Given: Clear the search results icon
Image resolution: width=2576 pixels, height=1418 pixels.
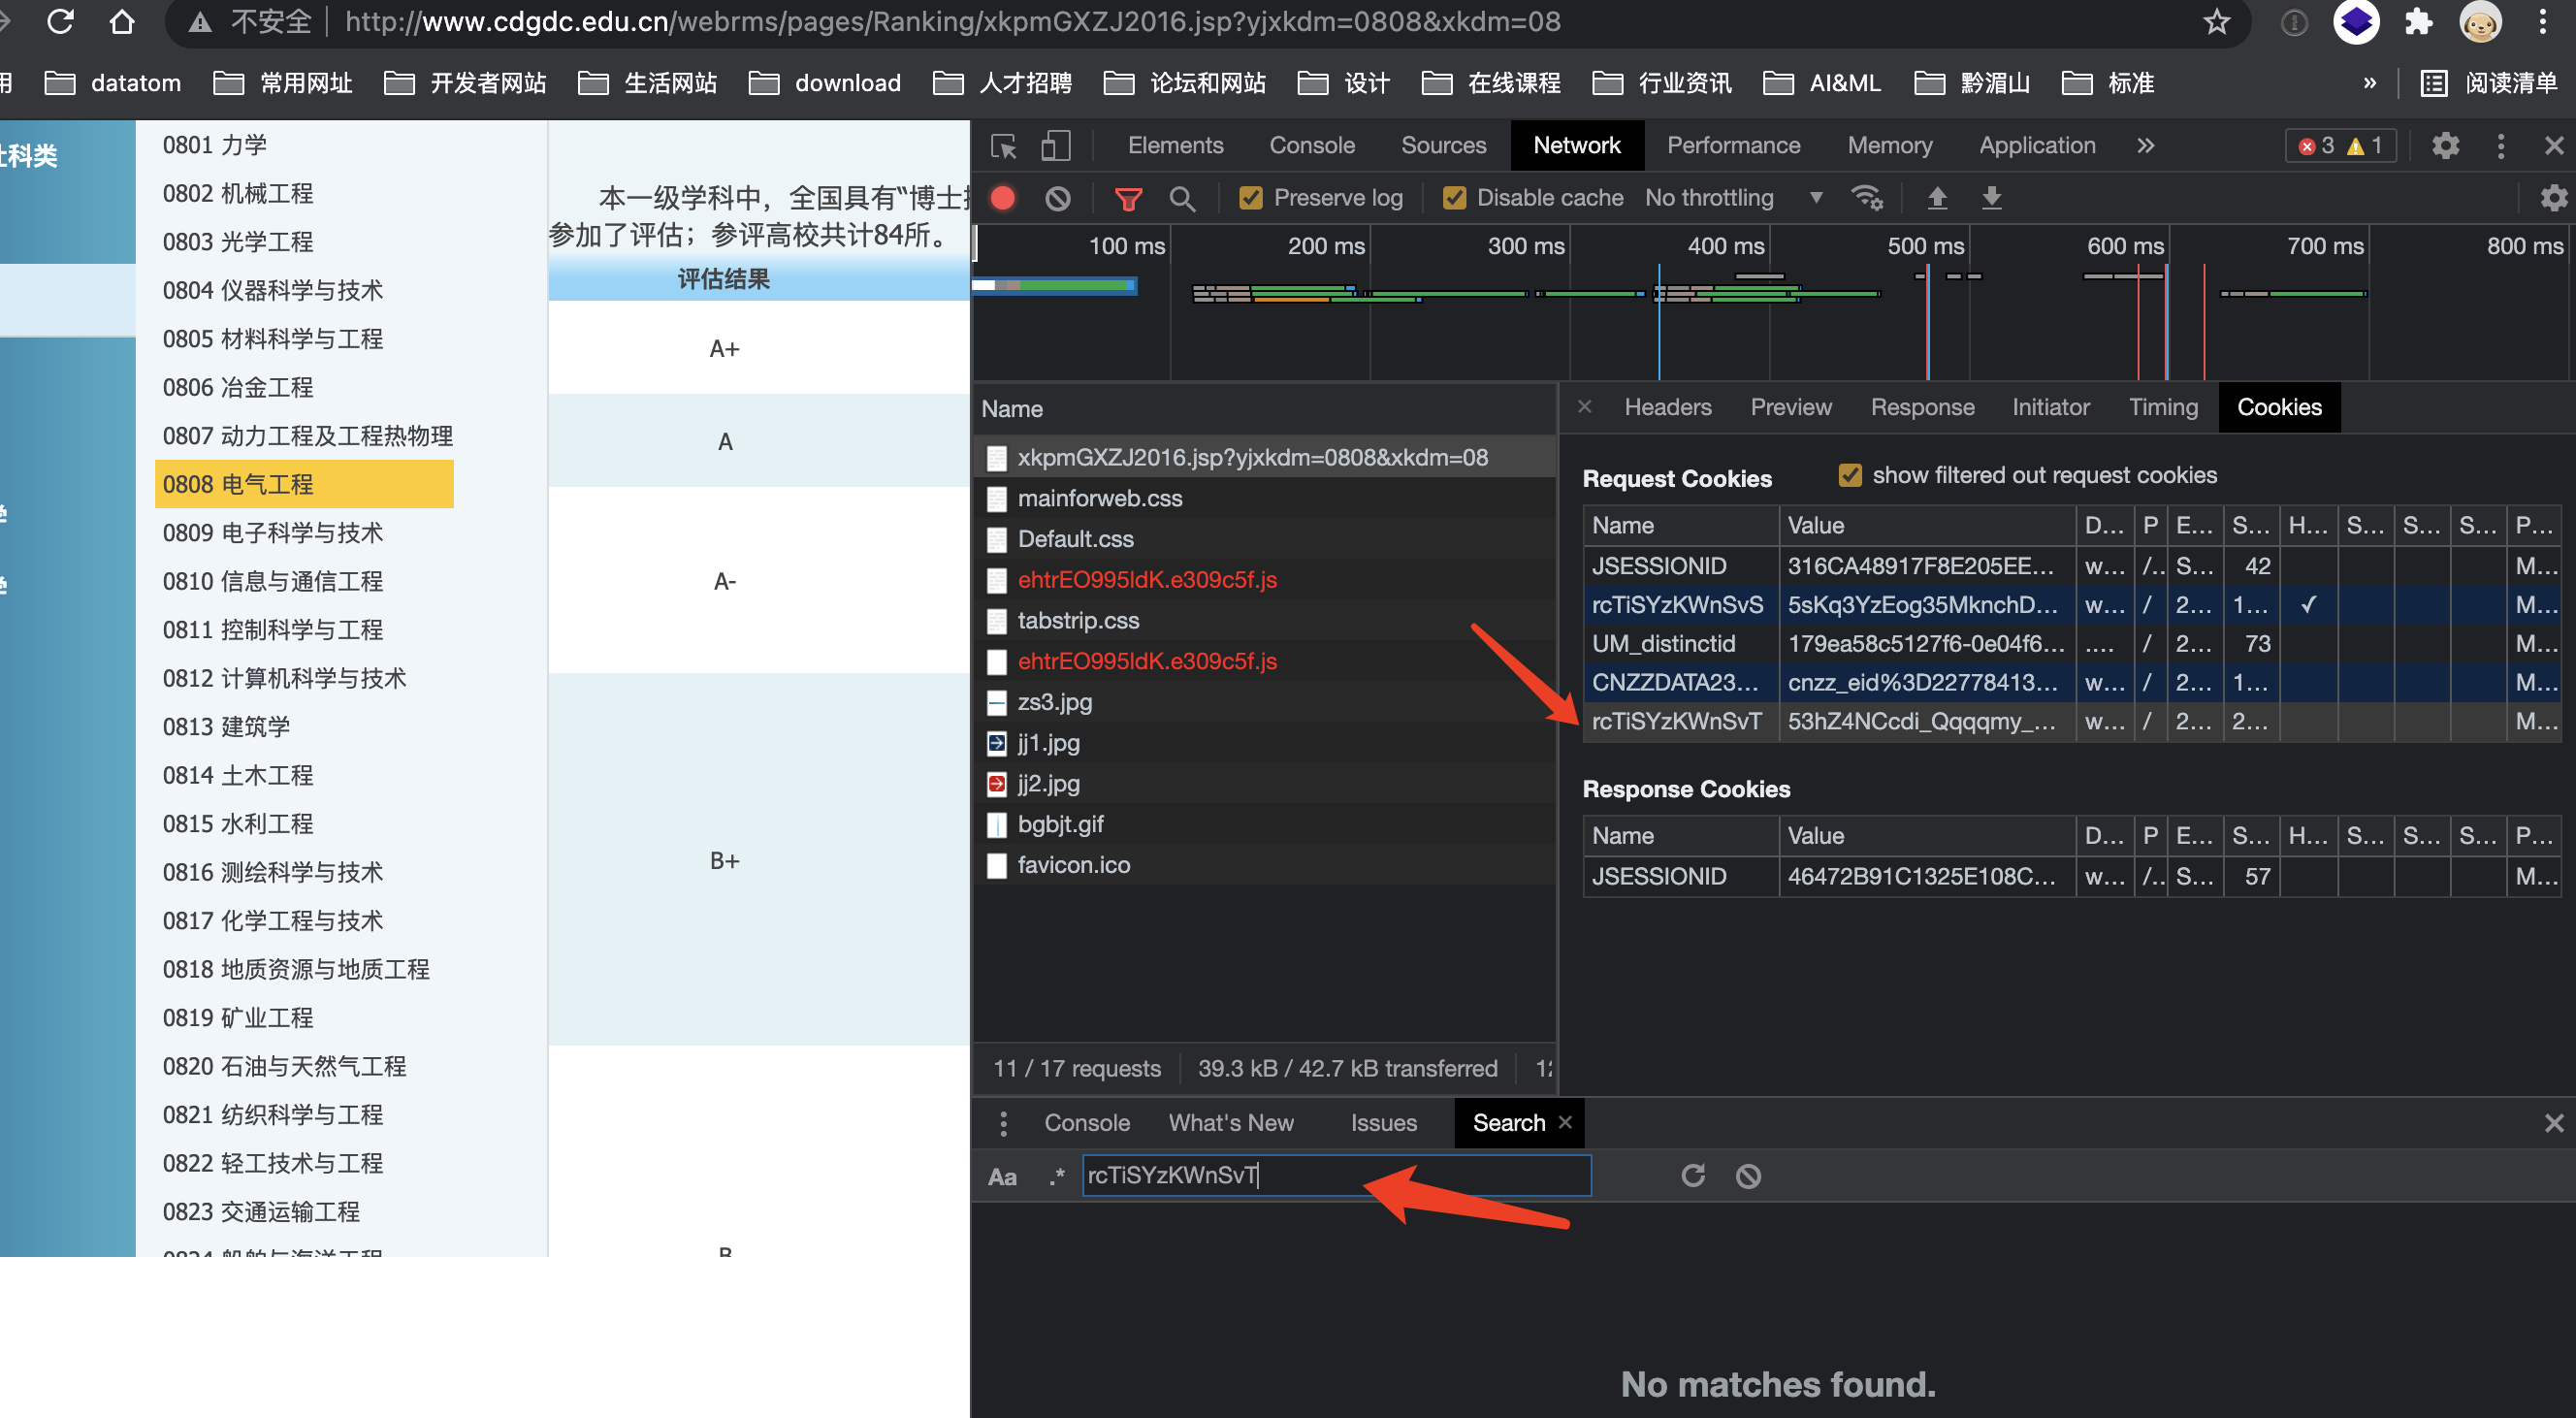Looking at the screenshot, I should pyautogui.click(x=1748, y=1175).
